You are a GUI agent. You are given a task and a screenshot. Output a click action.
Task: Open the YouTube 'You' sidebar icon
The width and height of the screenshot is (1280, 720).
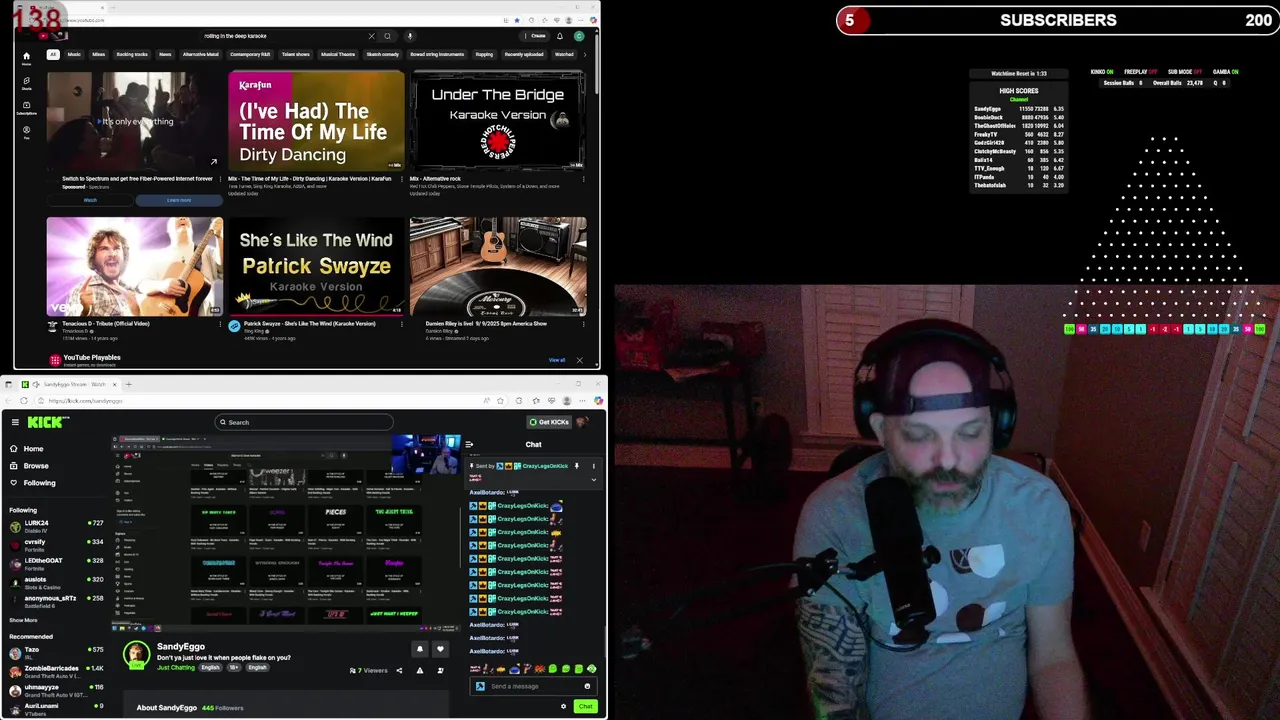pyautogui.click(x=27, y=131)
